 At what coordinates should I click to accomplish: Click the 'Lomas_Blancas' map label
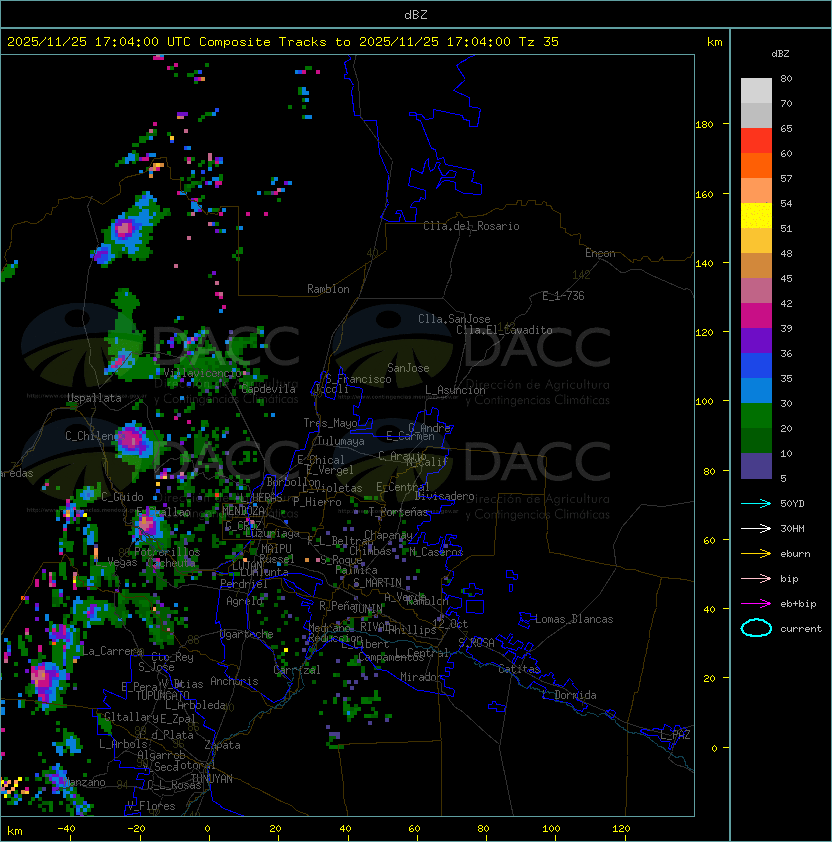click(x=574, y=619)
